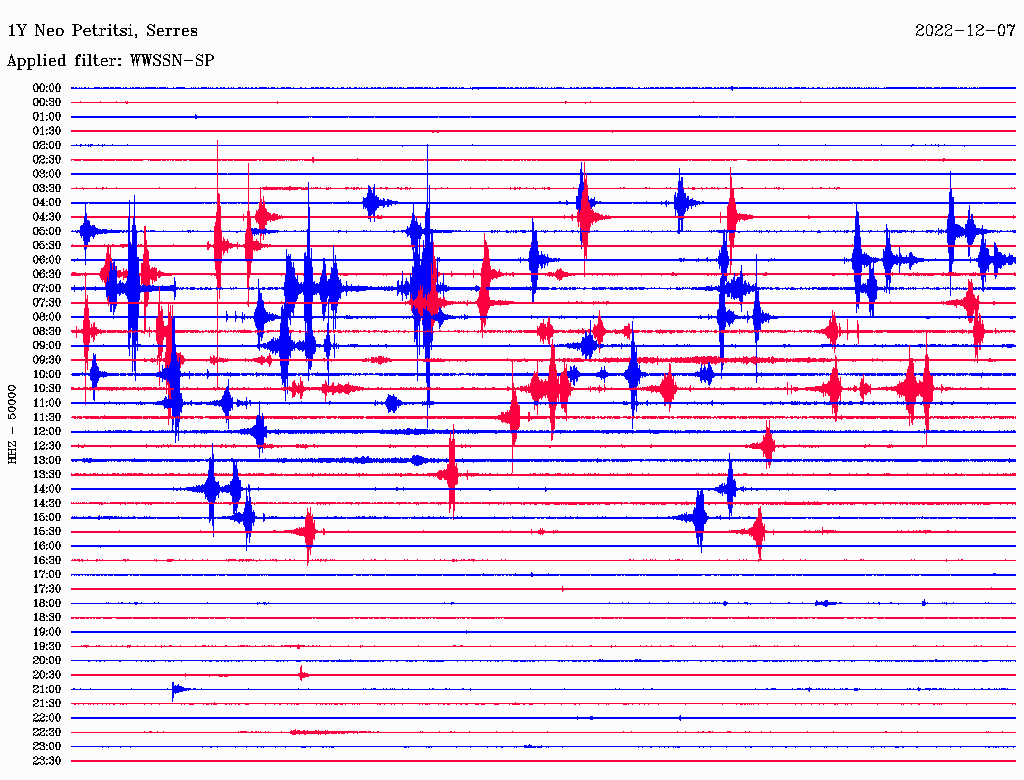Screen dimensions: 1024x780
Task: Click the 'Applied filter: WWSSN-SP' text
Action: pos(110,61)
